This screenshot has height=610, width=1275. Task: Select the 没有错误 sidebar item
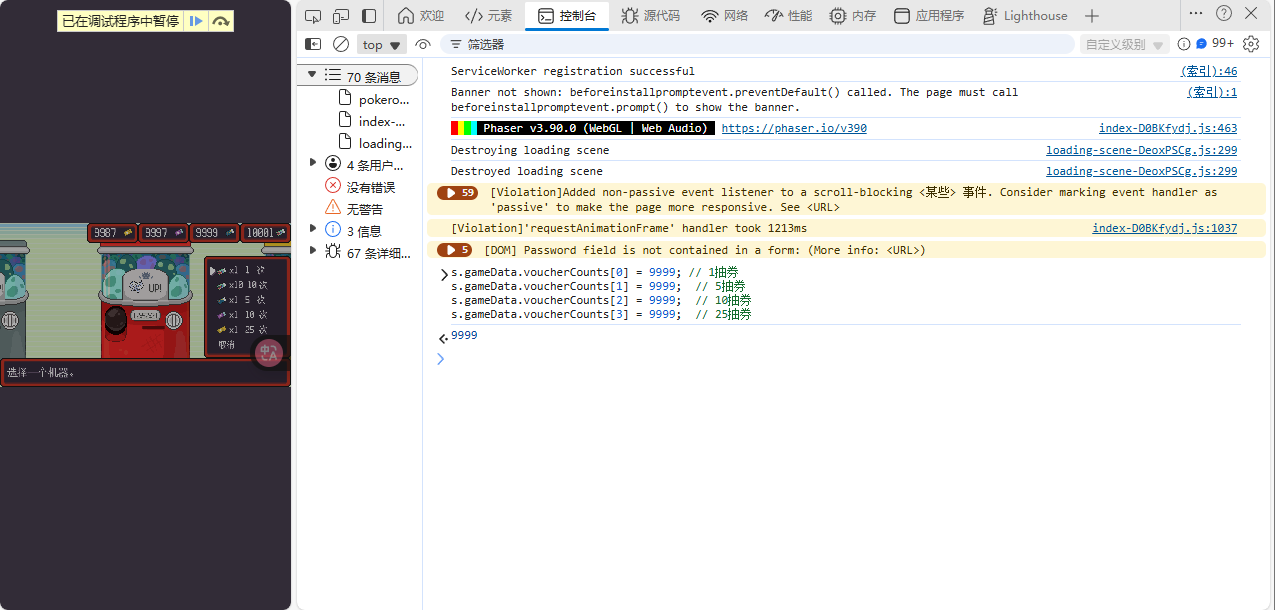click(370, 187)
